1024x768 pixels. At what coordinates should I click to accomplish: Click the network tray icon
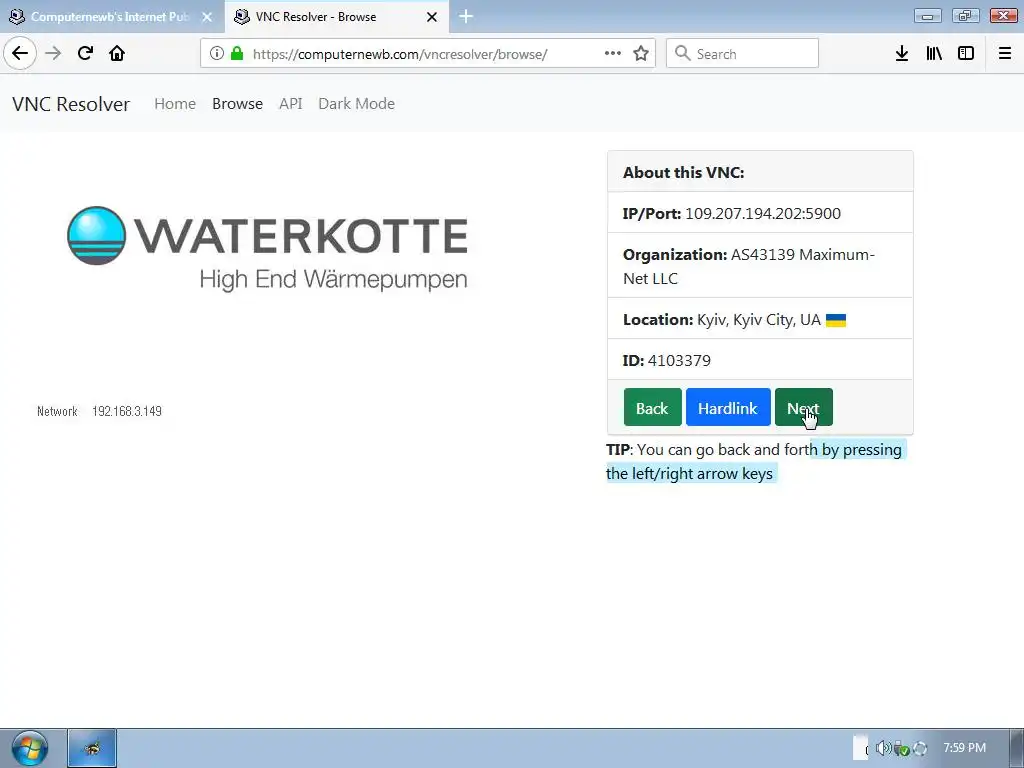coord(901,748)
